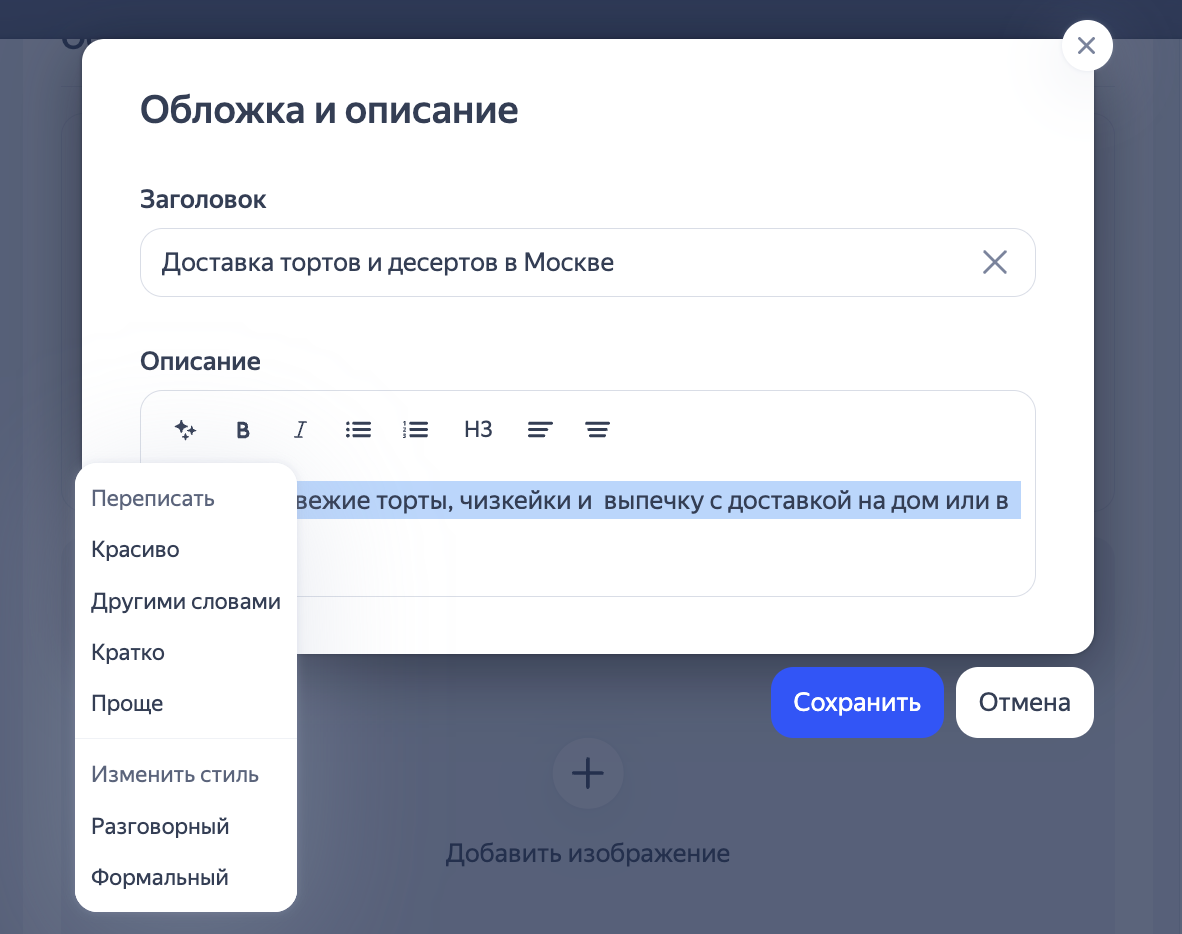Center-align the description text

[x=598, y=430]
